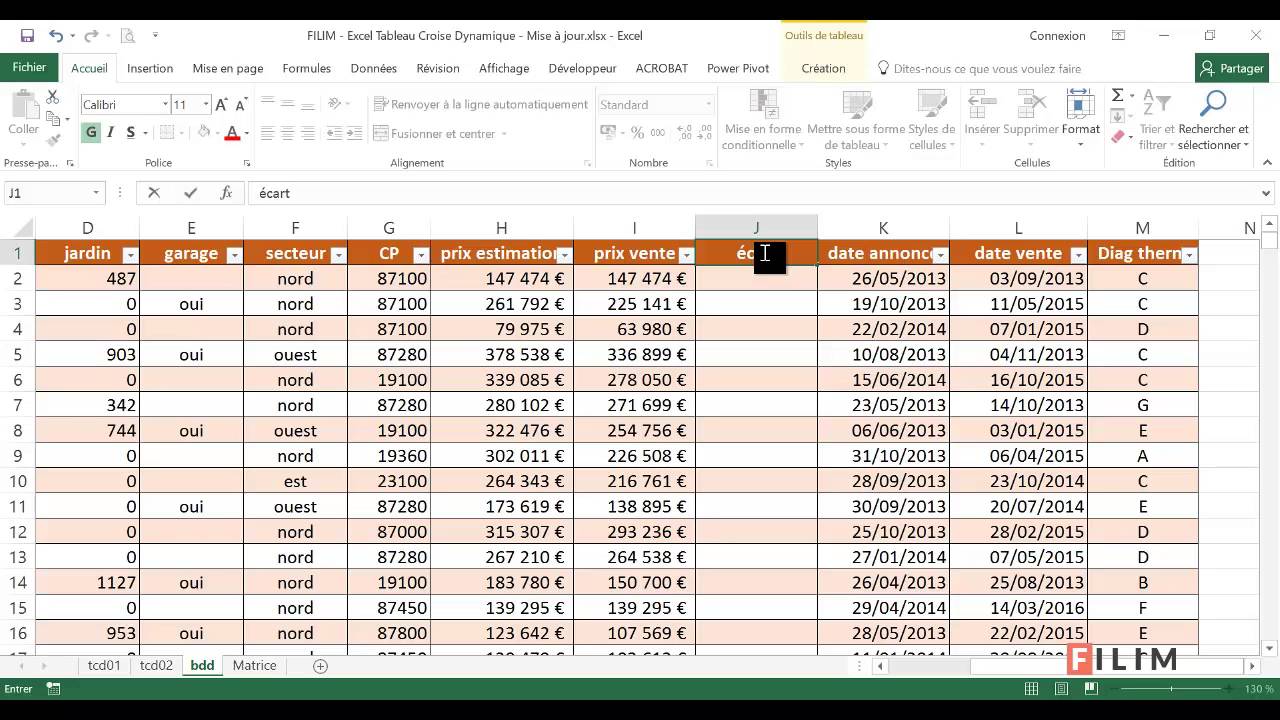
Task: Click Fusionner et centrer
Action: pos(435,133)
